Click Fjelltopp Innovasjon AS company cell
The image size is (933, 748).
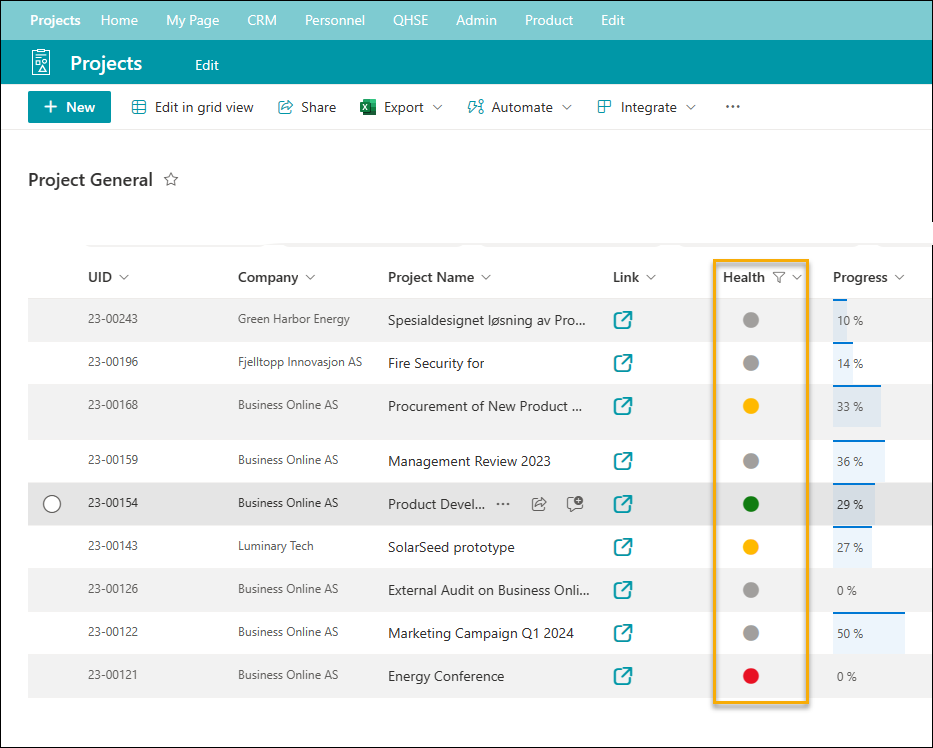click(x=300, y=362)
